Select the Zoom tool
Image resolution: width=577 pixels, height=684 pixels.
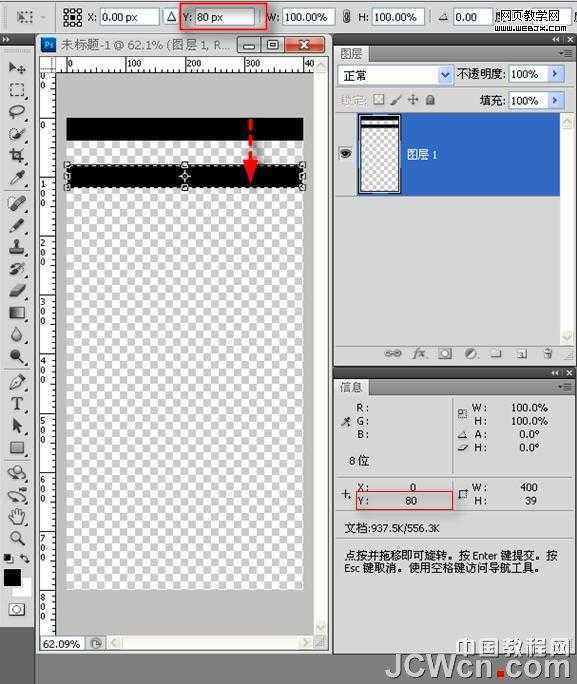(17, 539)
